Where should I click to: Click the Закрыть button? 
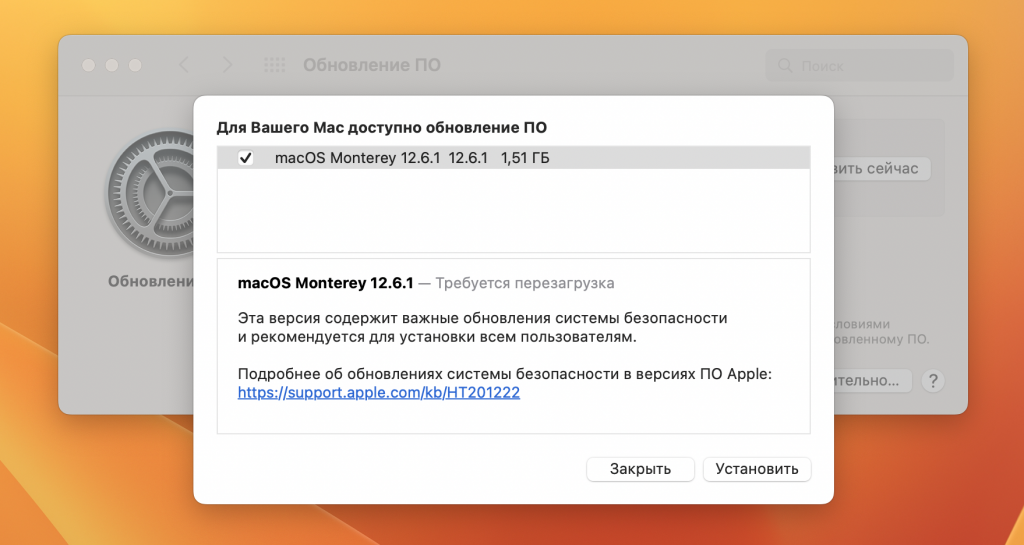tap(640, 469)
